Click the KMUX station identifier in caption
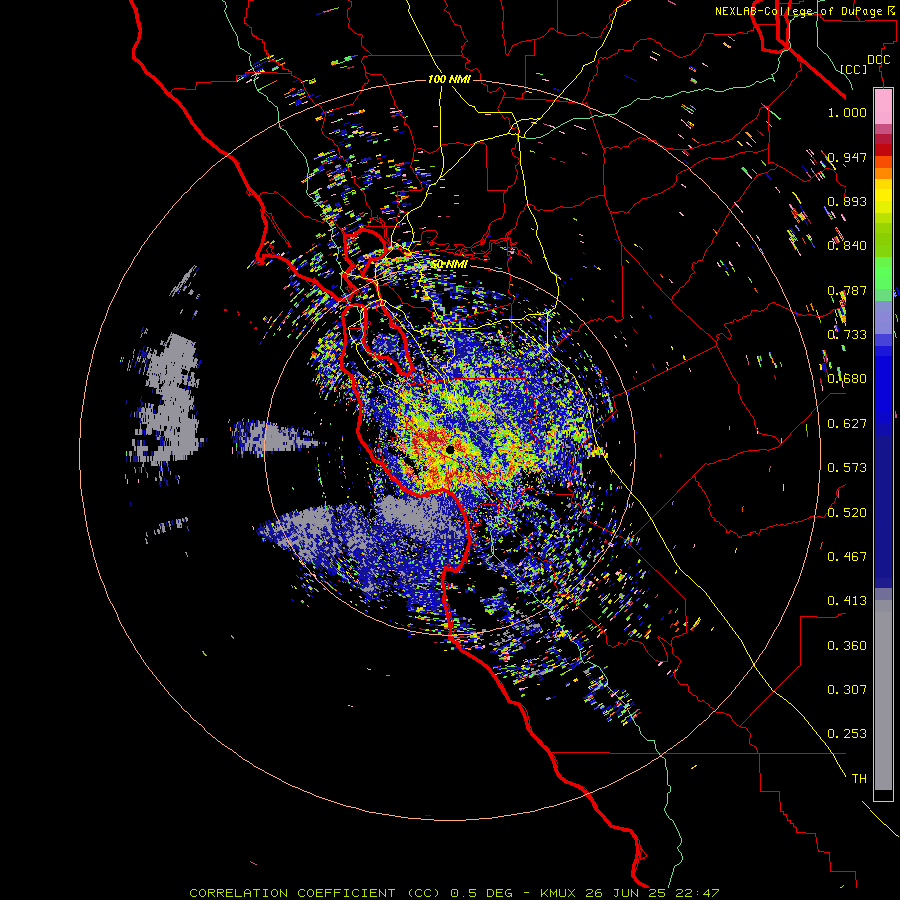The width and height of the screenshot is (900, 900). (x=558, y=893)
